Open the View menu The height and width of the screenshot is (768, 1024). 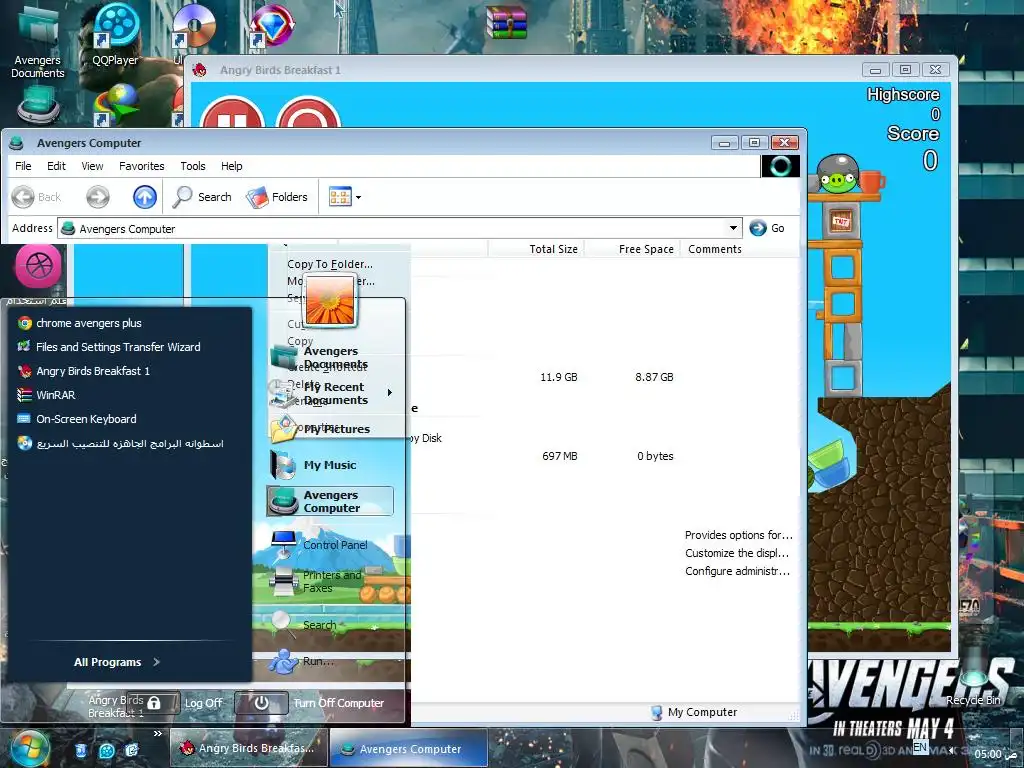(92, 166)
